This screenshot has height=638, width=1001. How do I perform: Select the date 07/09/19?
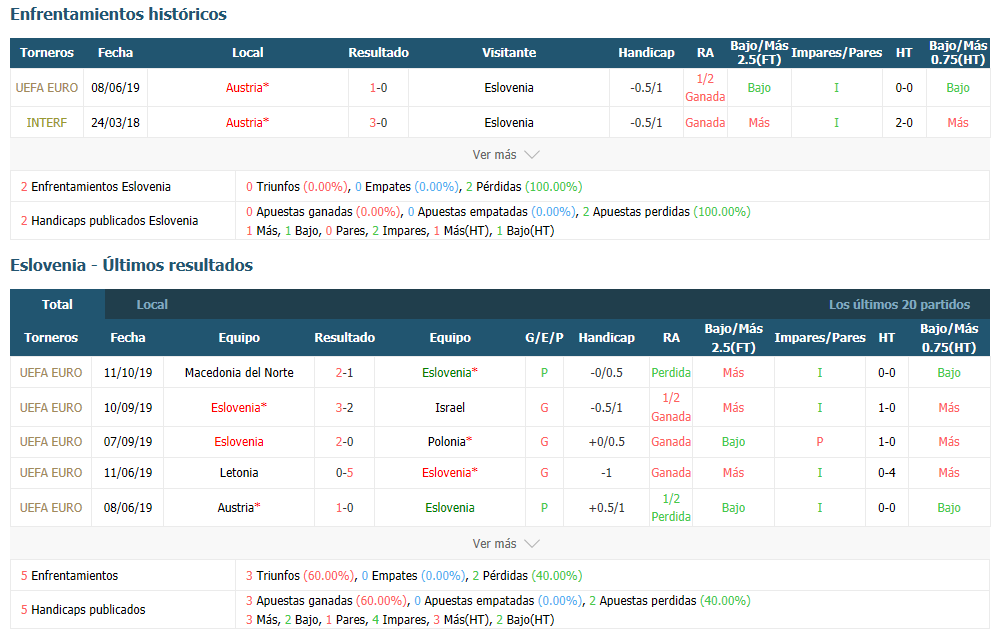click(128, 441)
